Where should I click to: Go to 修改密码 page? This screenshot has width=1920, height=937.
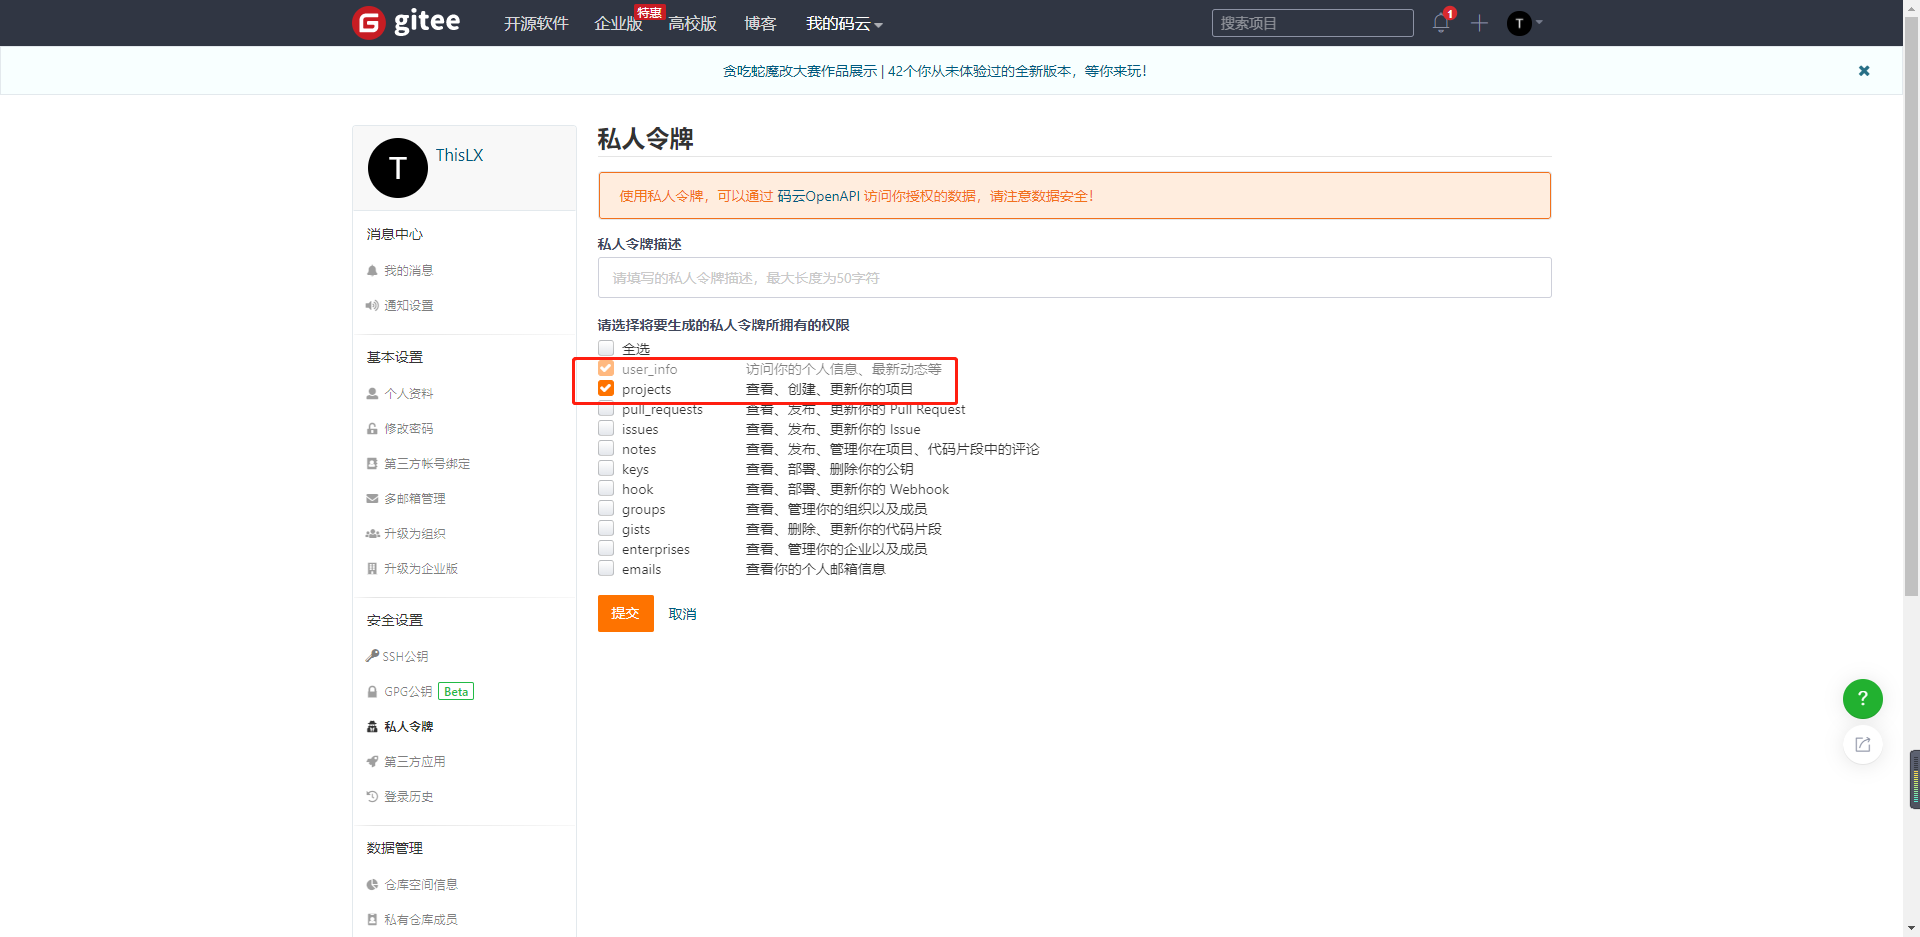click(408, 429)
